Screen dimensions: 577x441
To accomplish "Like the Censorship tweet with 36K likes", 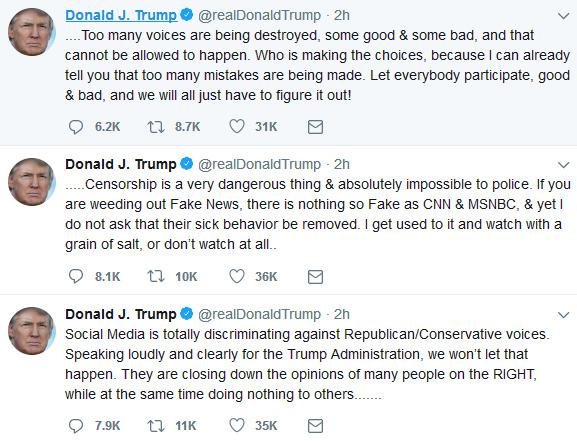I will [237, 276].
